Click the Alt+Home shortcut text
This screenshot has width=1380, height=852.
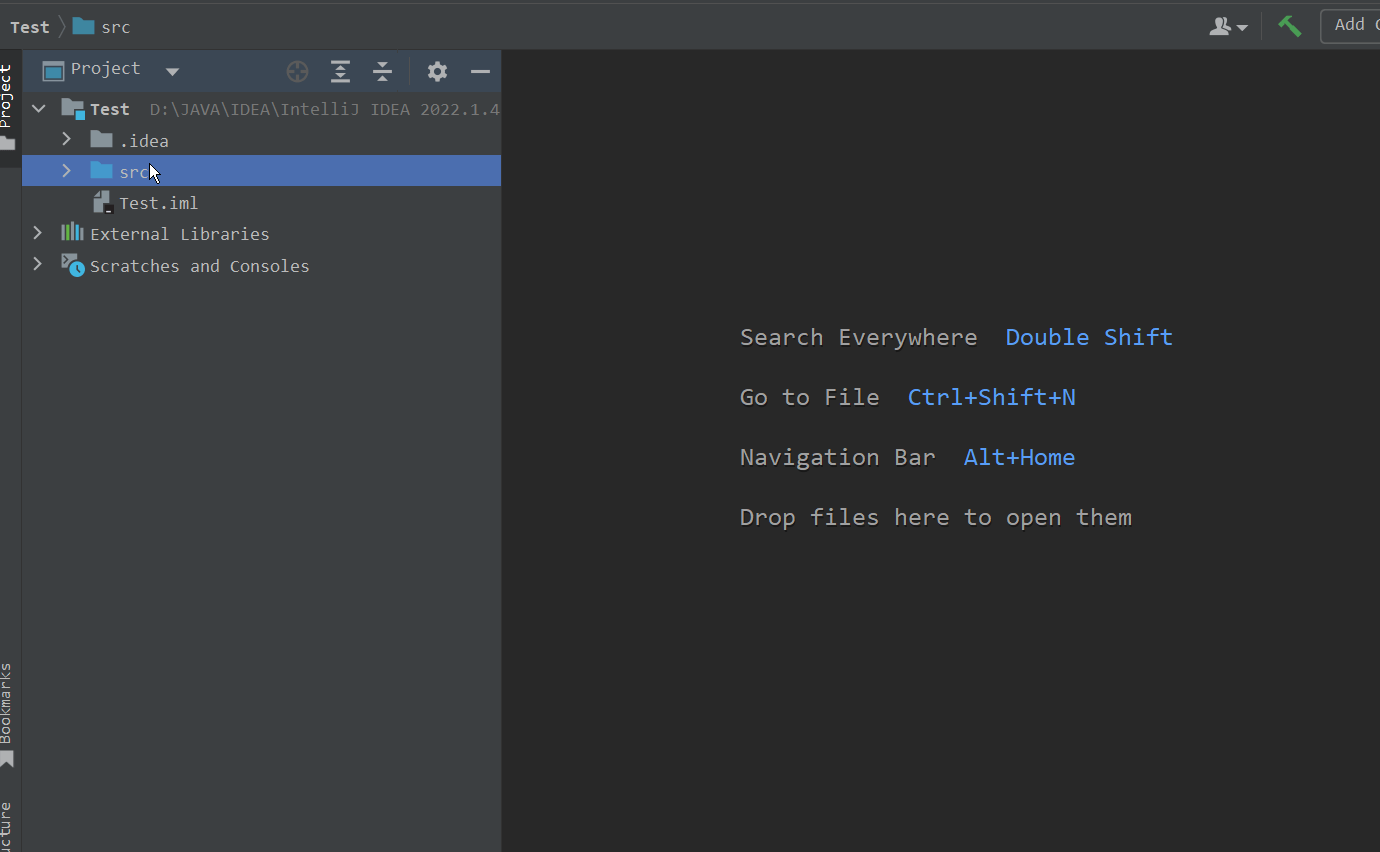(1019, 457)
